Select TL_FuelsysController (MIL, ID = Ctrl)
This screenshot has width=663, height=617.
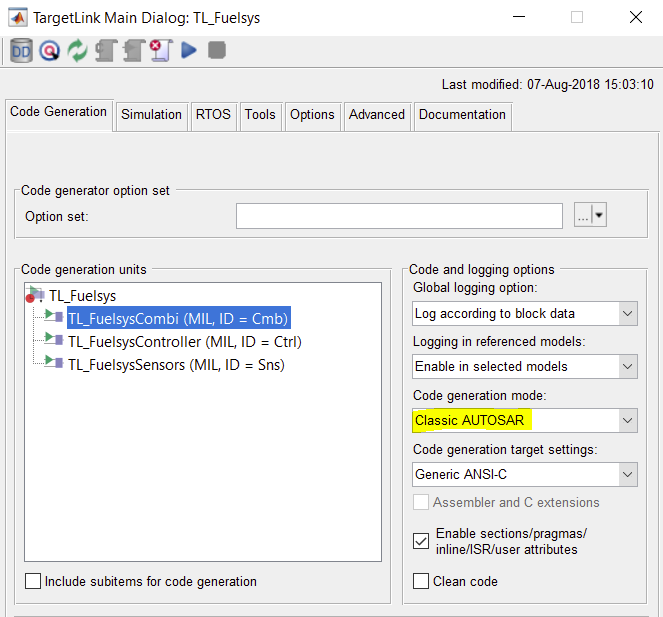[x=185, y=341]
